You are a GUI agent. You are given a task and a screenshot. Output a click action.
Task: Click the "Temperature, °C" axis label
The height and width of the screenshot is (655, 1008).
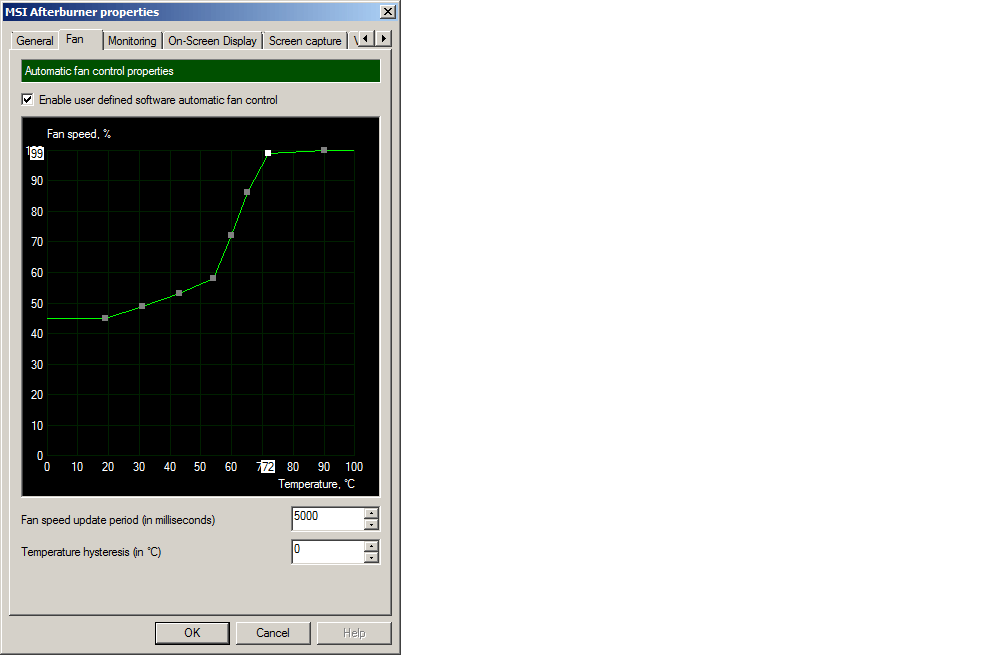[x=316, y=484]
